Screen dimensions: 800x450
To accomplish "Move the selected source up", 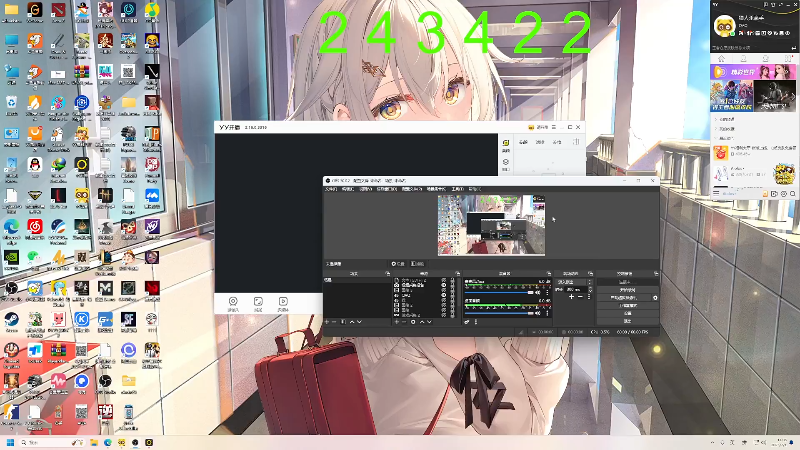I will pyautogui.click(x=422, y=322).
